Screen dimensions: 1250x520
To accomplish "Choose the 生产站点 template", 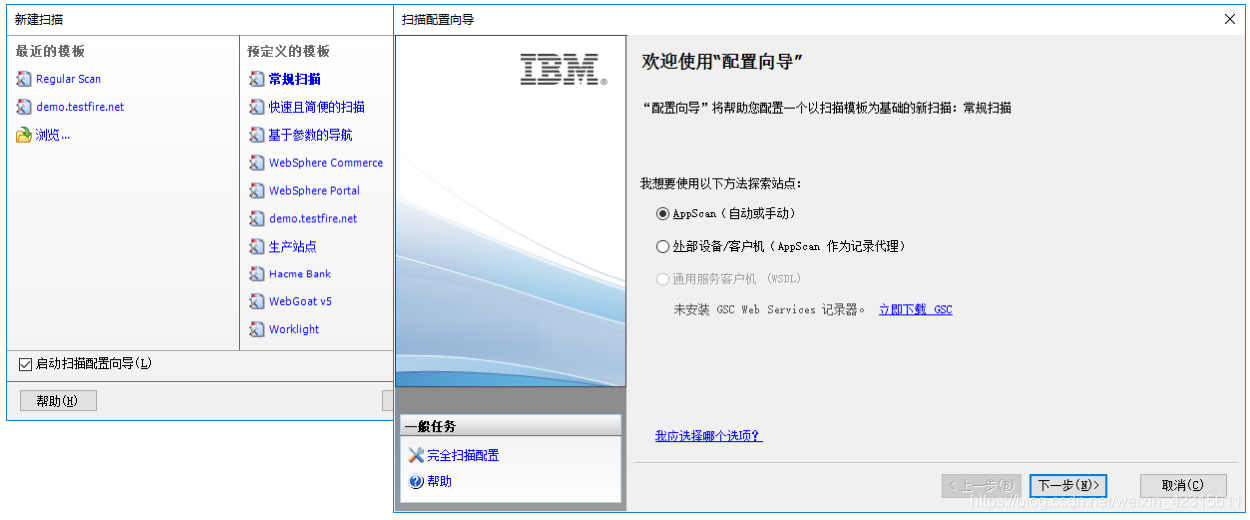I will (292, 247).
